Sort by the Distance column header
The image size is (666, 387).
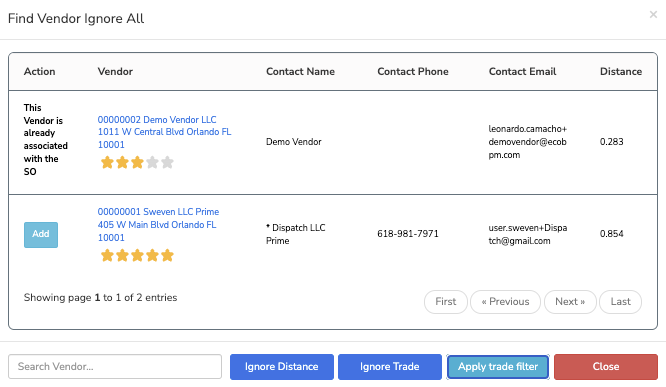coord(621,71)
